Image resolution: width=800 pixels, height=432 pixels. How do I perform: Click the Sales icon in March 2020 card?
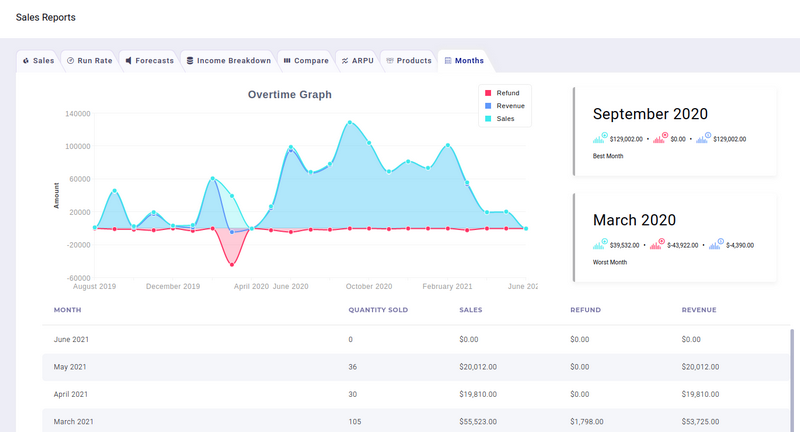coord(600,244)
